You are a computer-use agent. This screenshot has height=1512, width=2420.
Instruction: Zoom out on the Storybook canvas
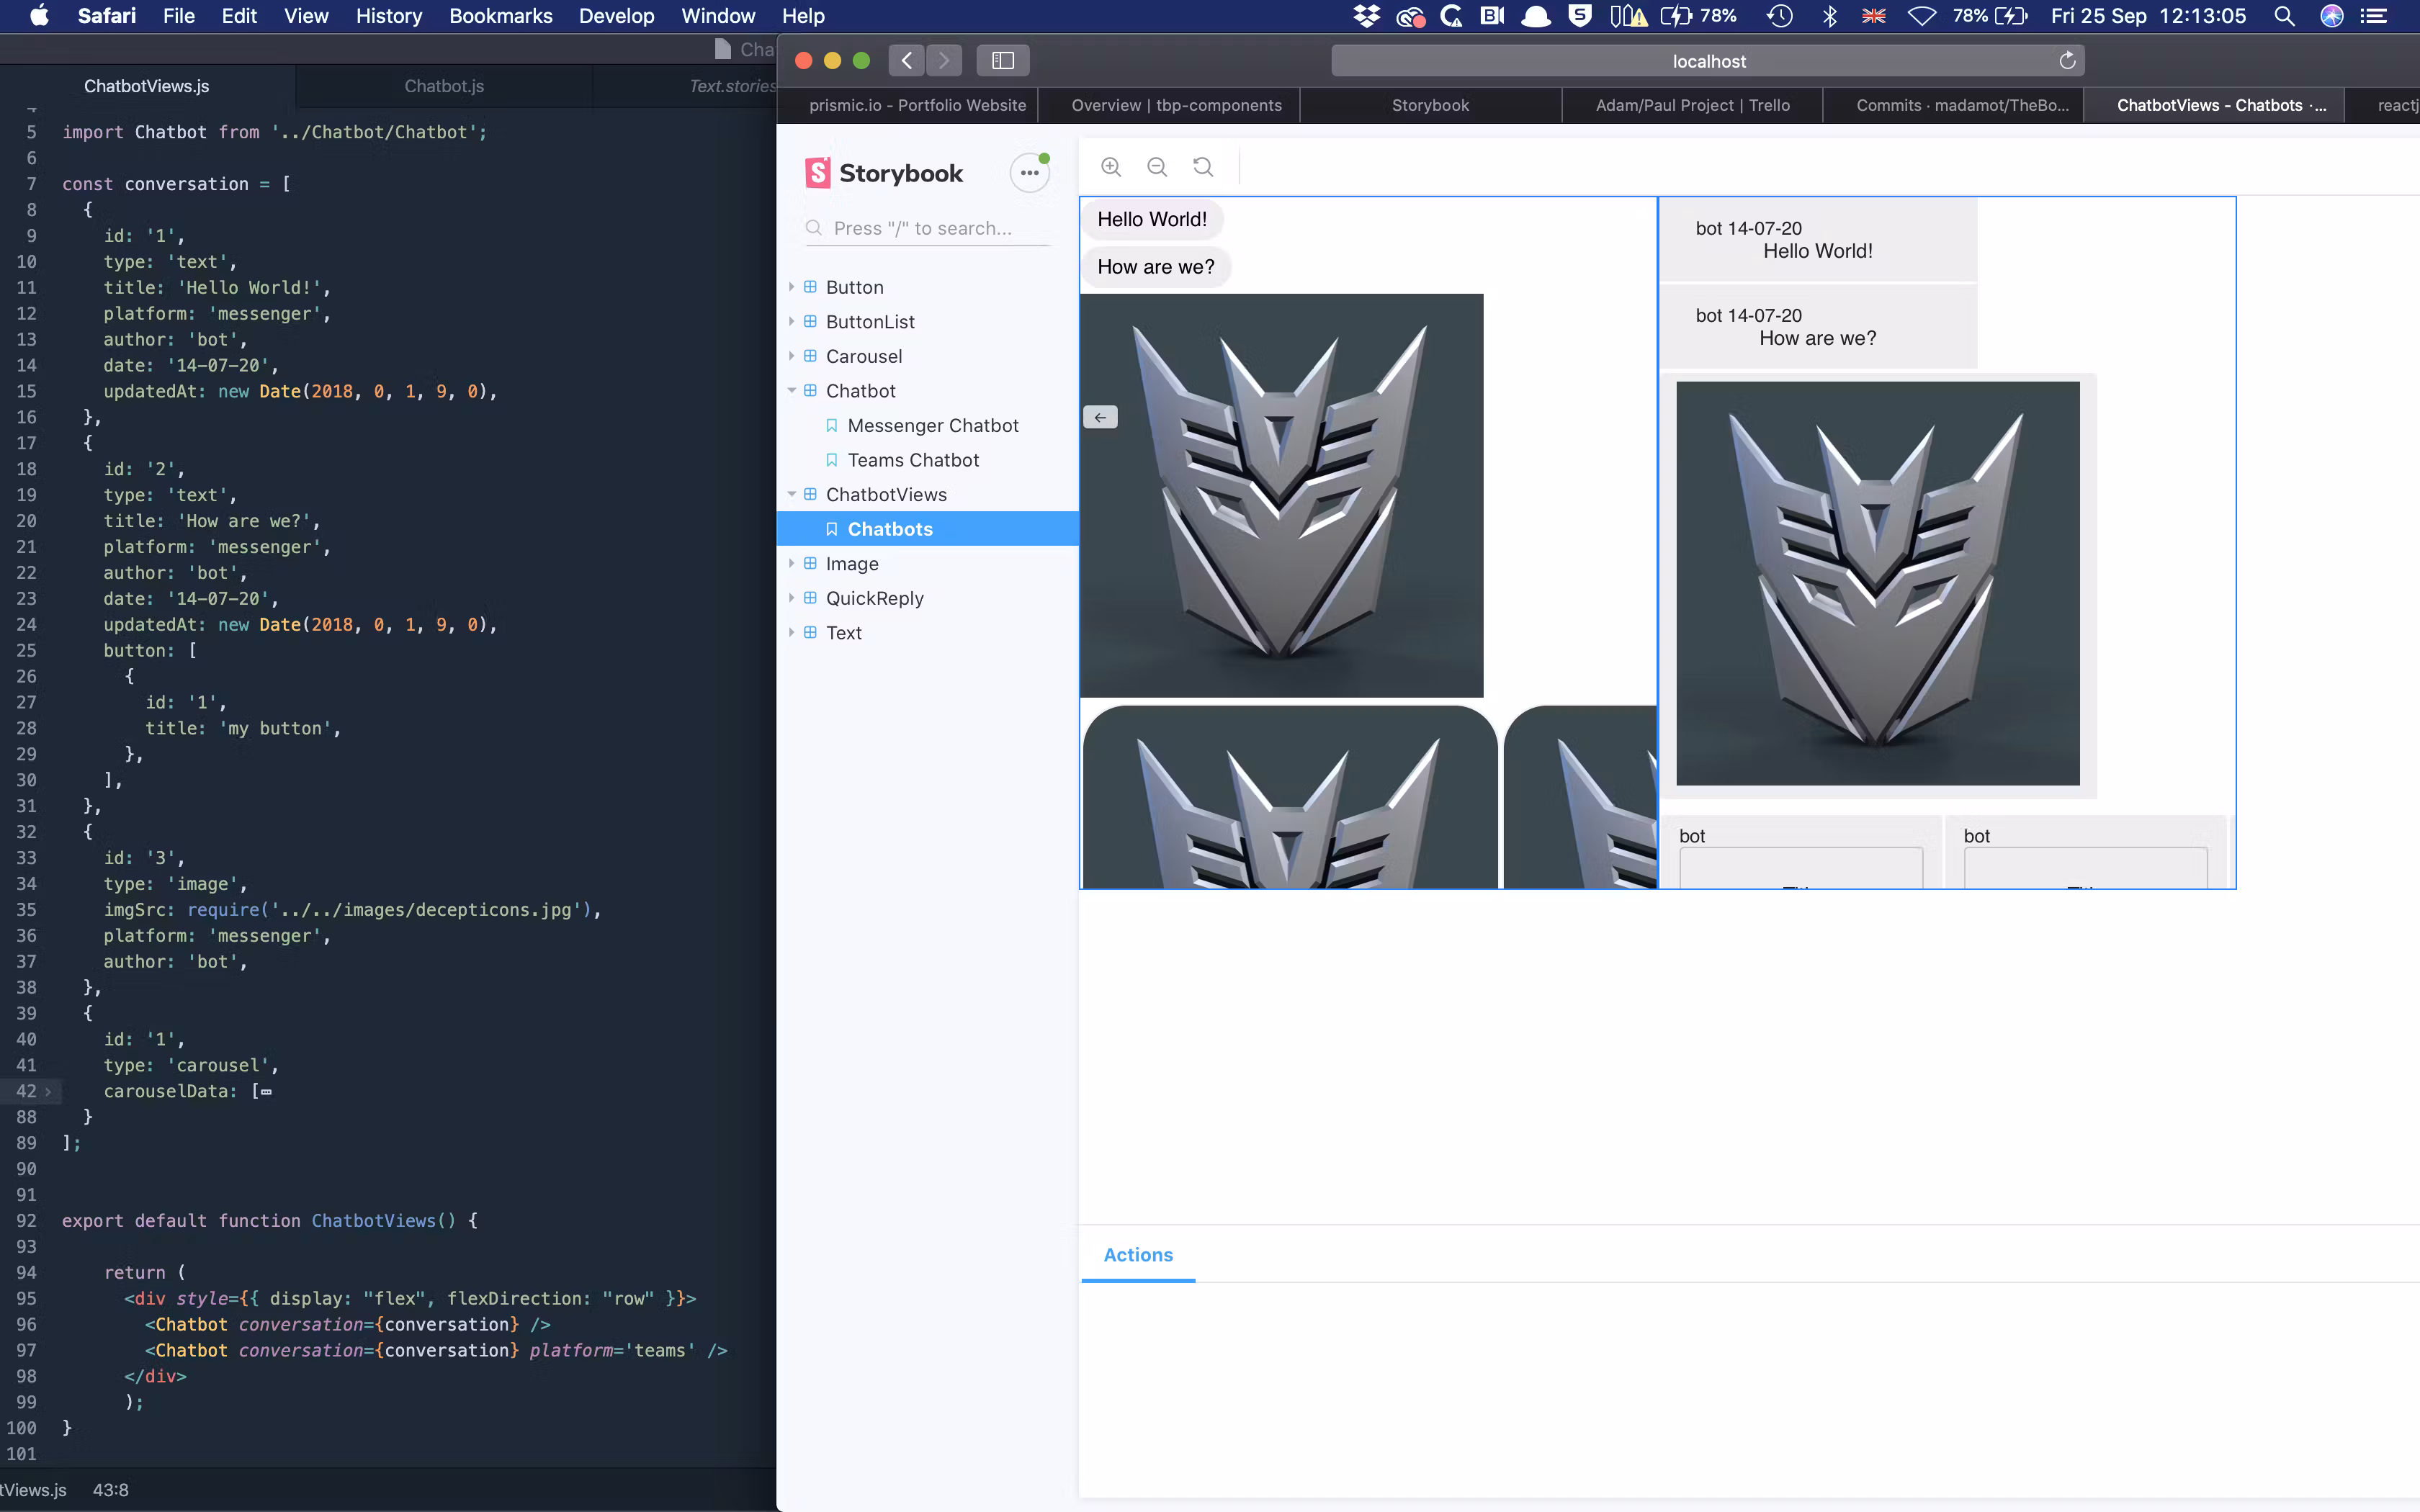[1157, 167]
